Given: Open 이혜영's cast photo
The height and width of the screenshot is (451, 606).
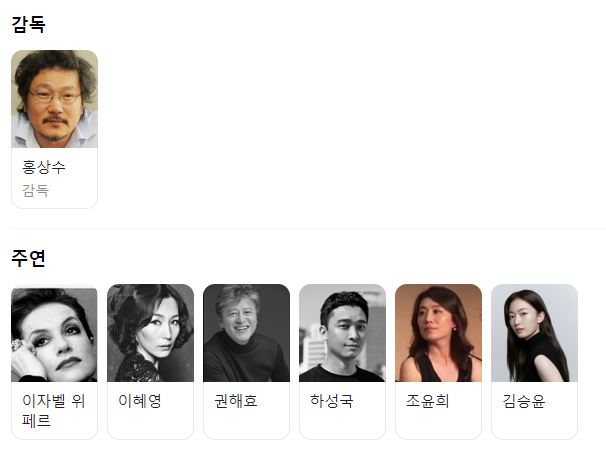Looking at the screenshot, I should 150,333.
